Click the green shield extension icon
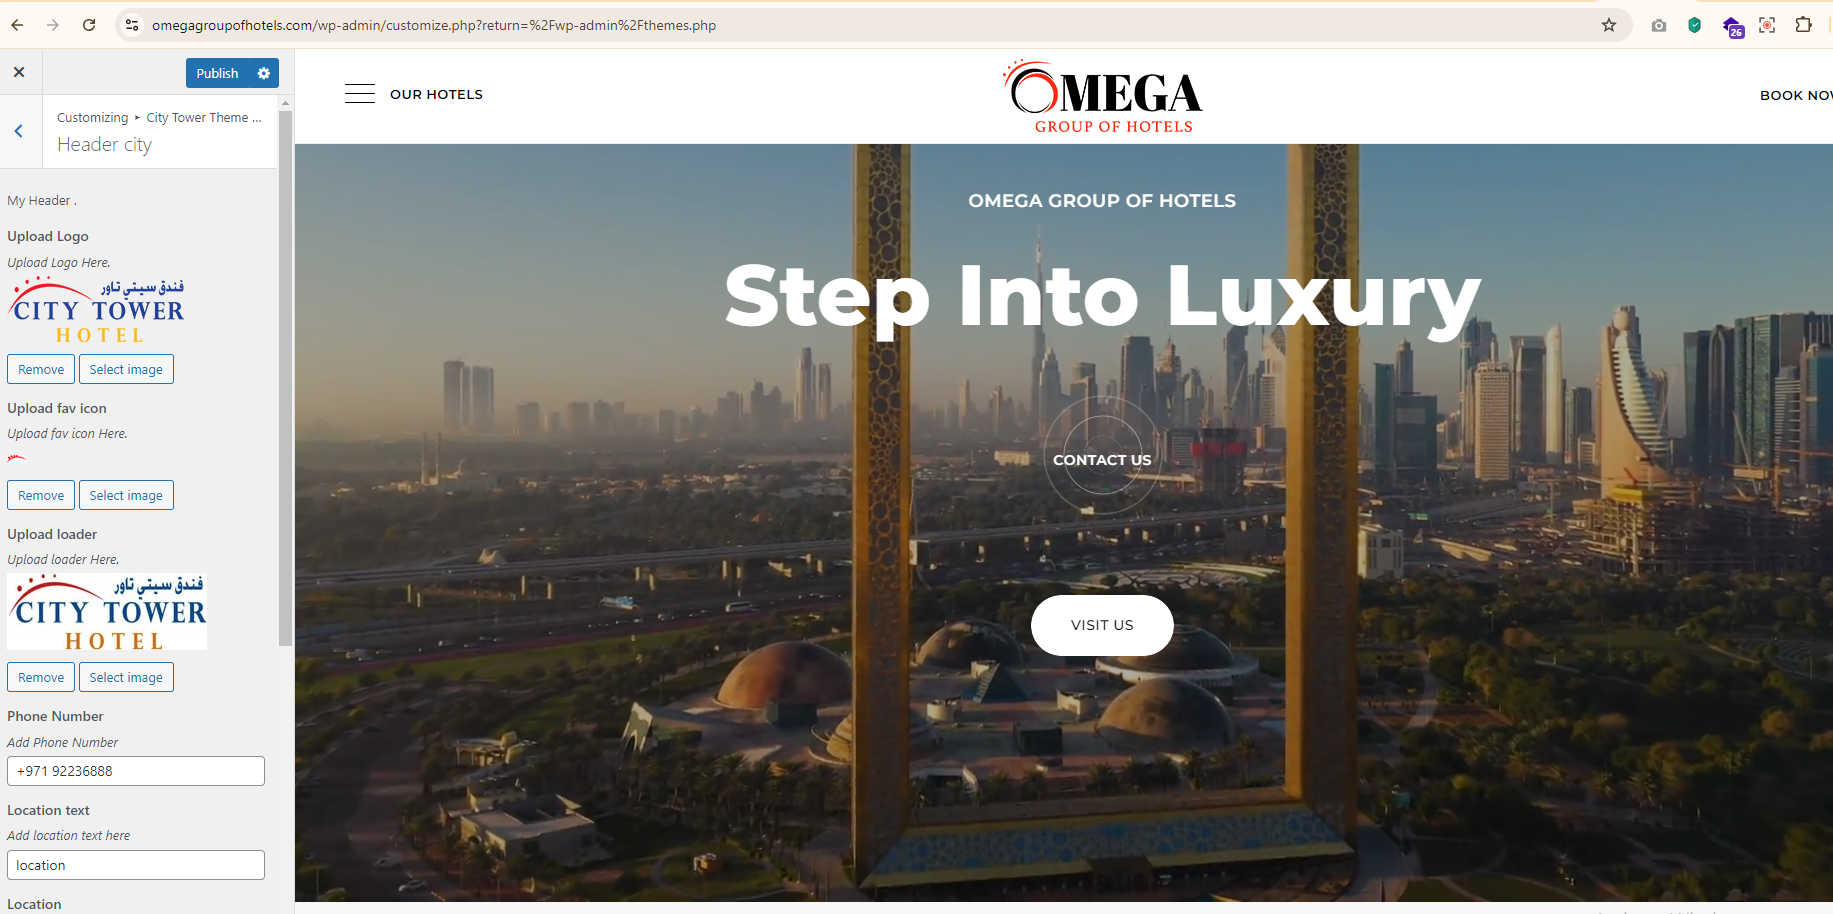Viewport: 1833px width, 914px height. (x=1694, y=25)
